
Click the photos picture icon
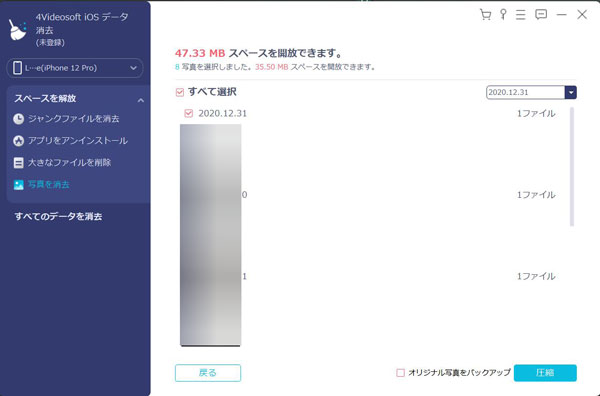(18, 185)
